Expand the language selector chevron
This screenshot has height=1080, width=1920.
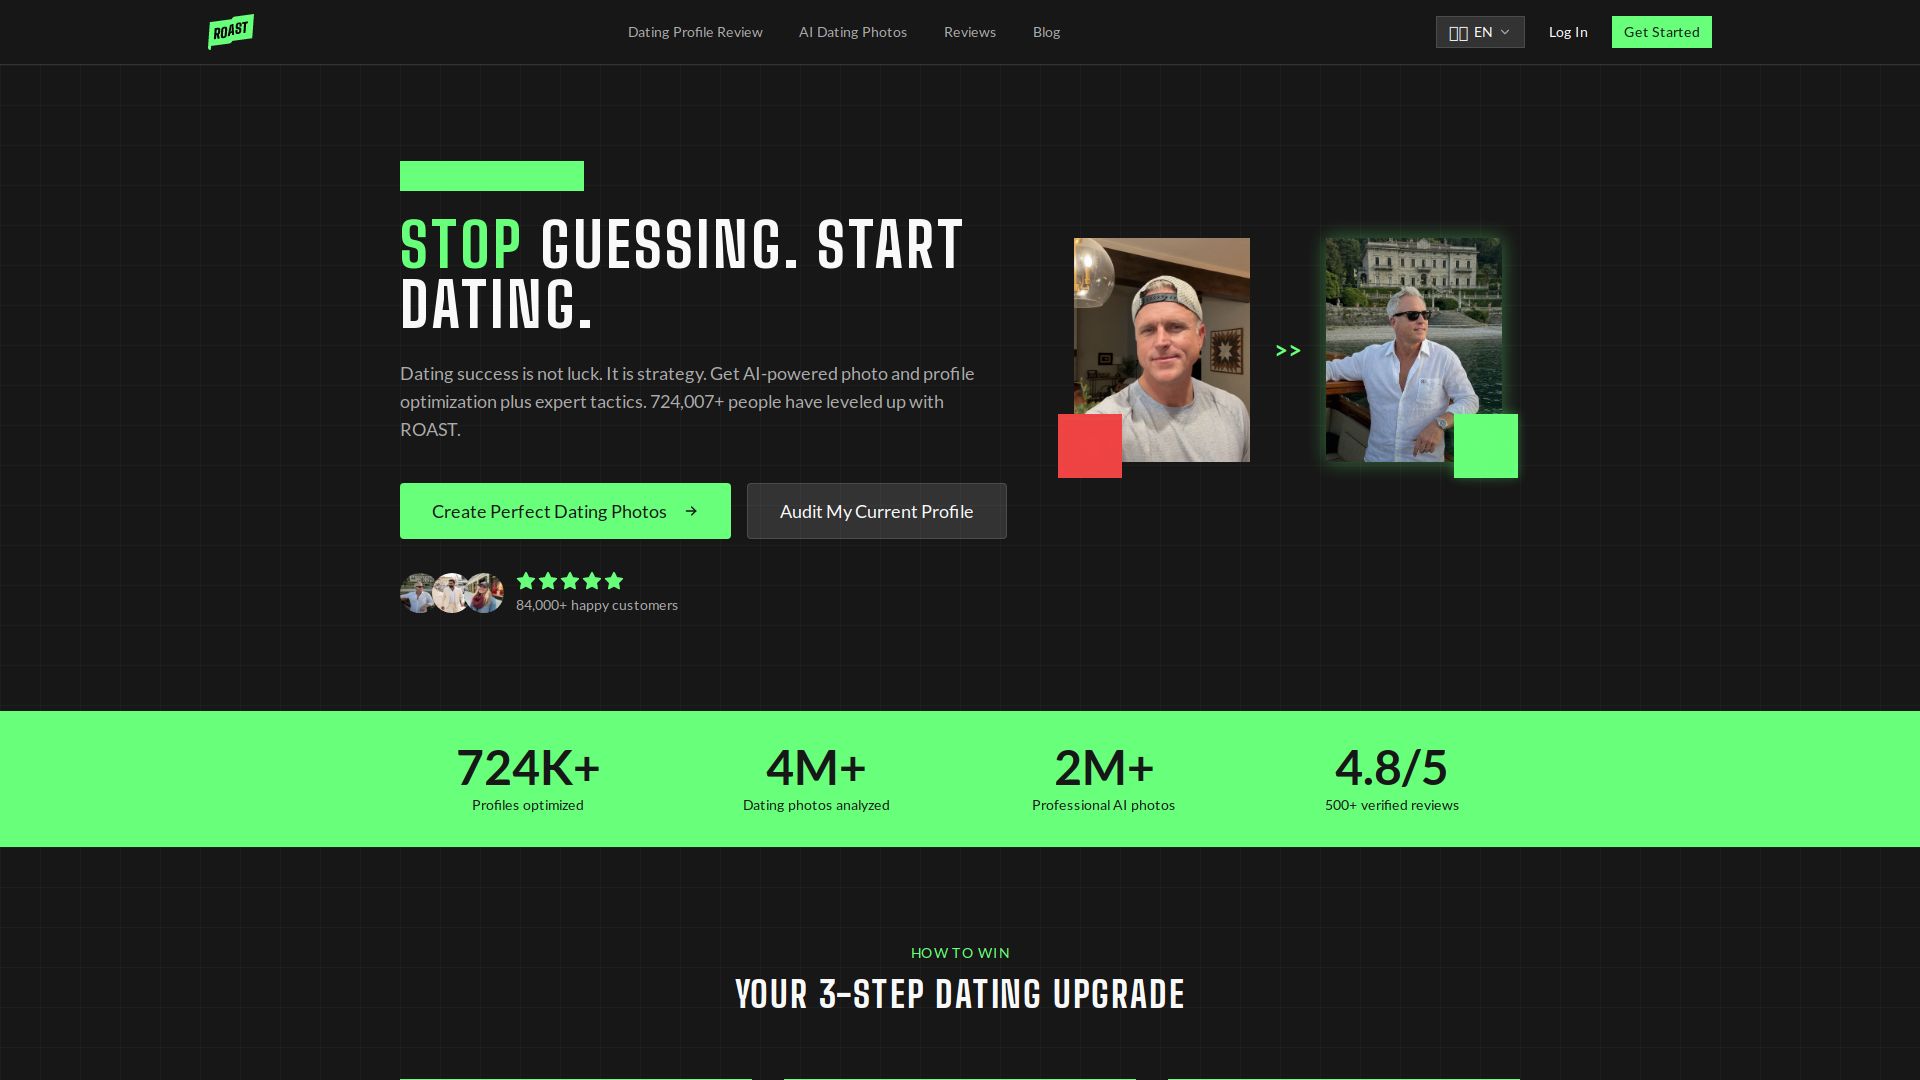[1505, 32]
